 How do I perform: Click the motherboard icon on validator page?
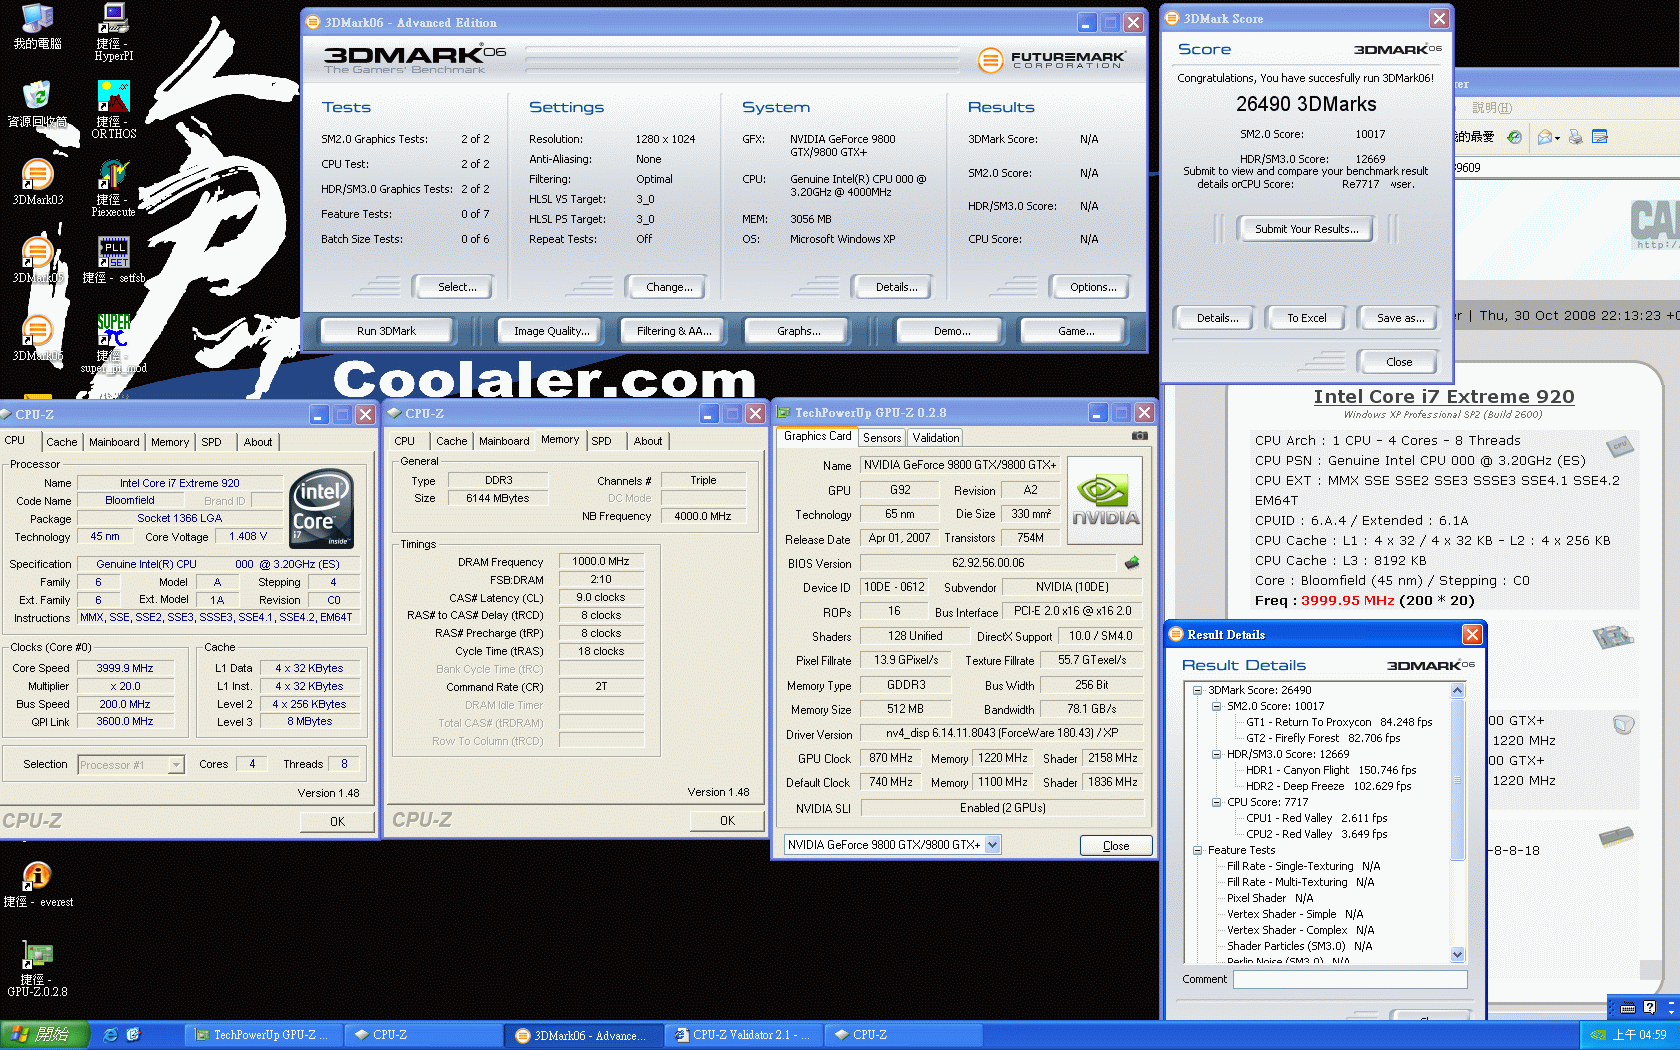click(1612, 636)
